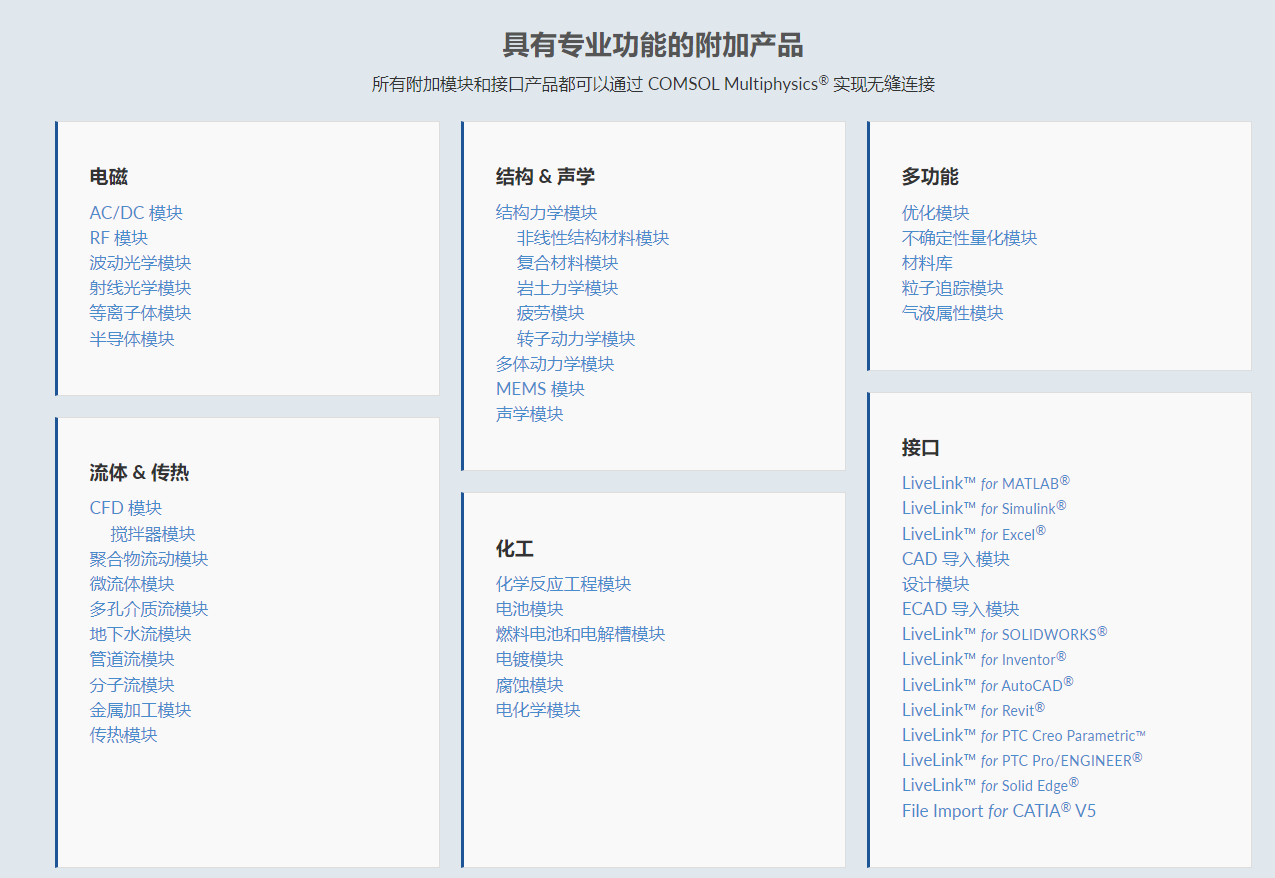Open the 结构力学模块 link
1275x878 pixels.
pyautogui.click(x=547, y=213)
